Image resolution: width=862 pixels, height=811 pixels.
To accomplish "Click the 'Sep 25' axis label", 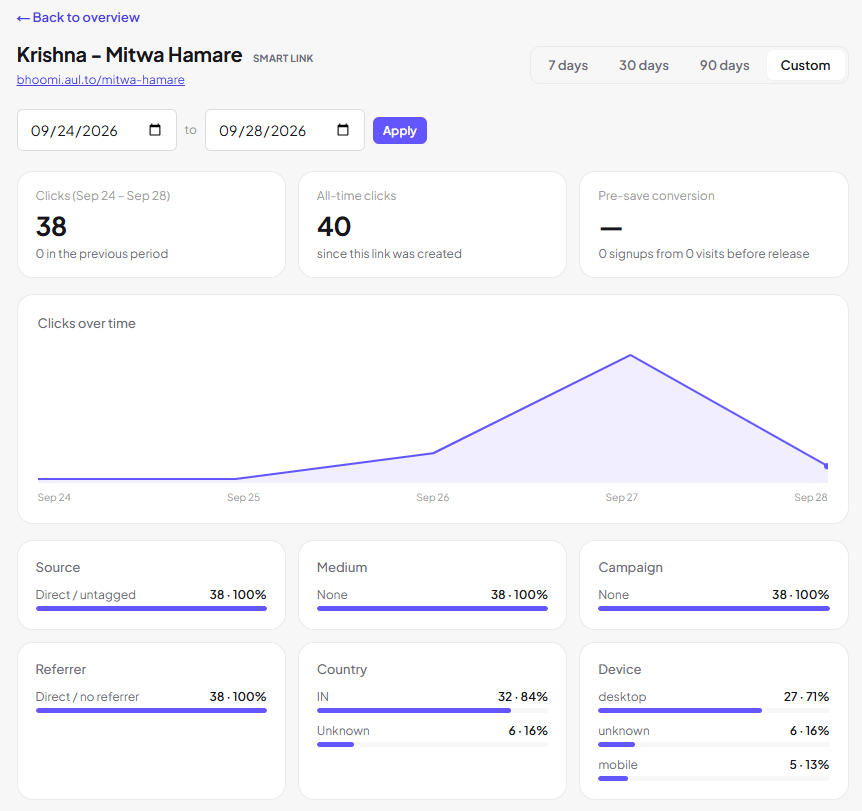I will (x=244, y=497).
